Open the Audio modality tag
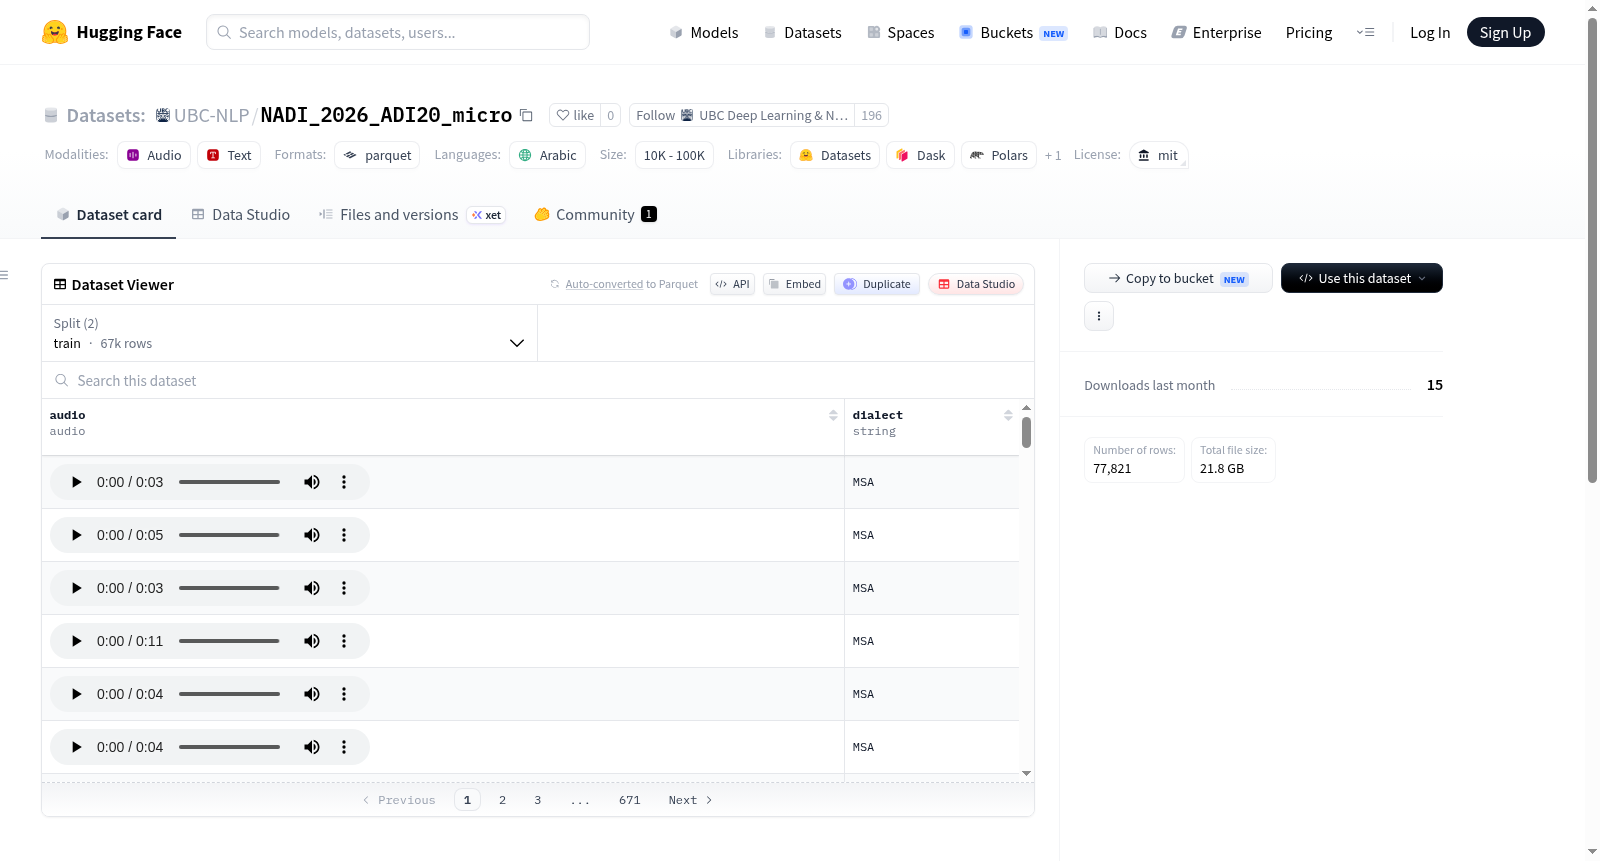1600x861 pixels. pos(154,155)
